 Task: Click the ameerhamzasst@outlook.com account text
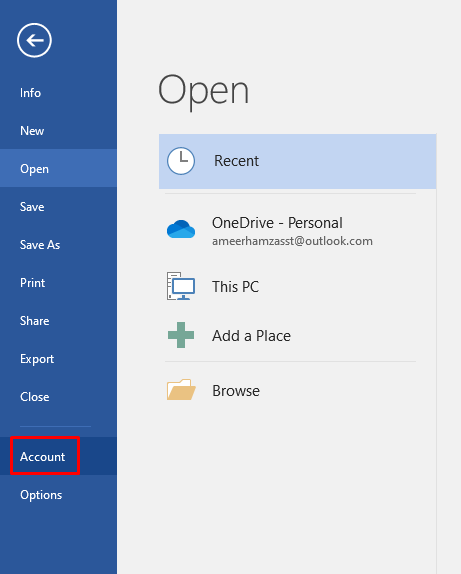pyautogui.click(x=292, y=241)
